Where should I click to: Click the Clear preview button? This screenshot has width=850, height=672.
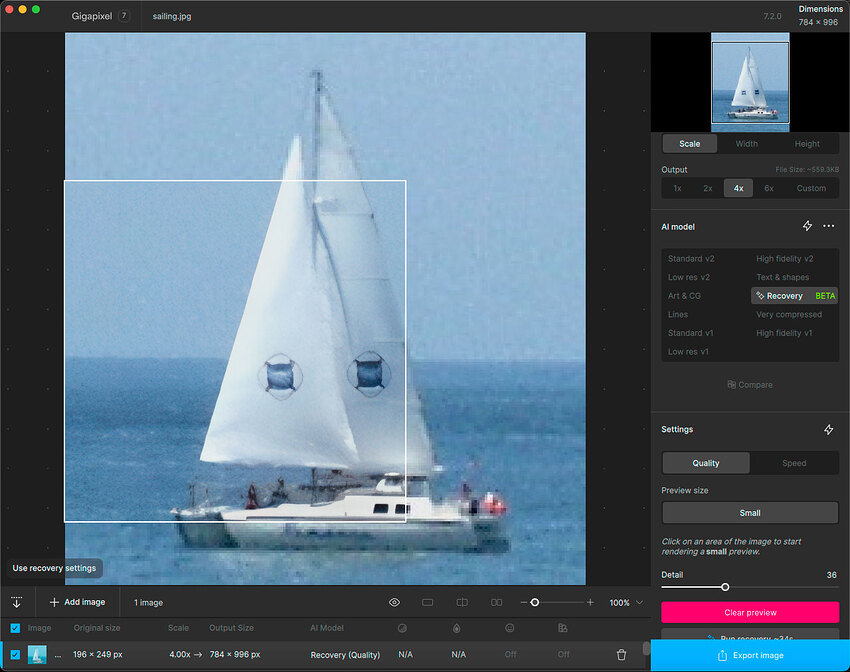pos(750,611)
